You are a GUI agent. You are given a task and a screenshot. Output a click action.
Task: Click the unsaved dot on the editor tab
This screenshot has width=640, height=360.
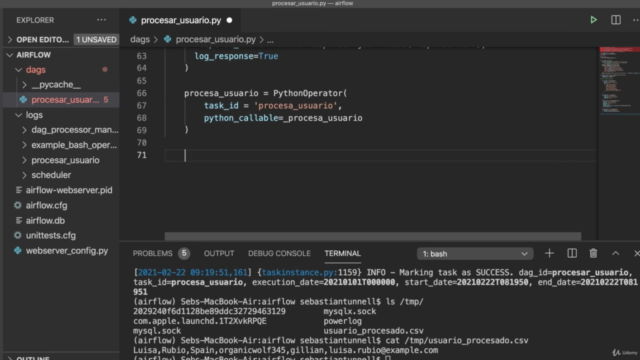(229, 20)
